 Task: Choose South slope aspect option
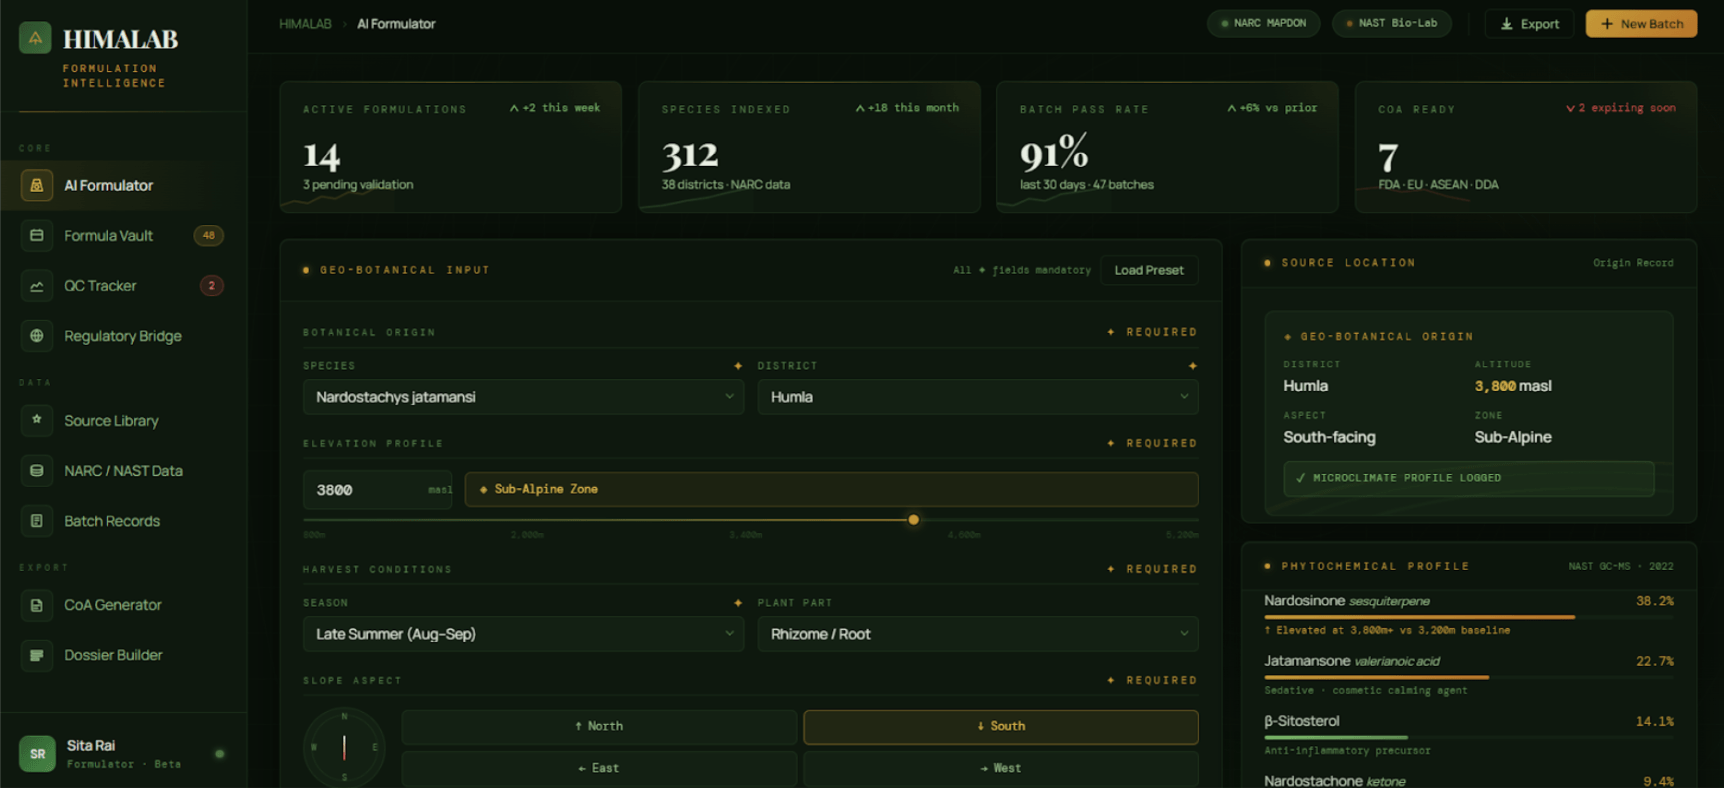click(1000, 726)
